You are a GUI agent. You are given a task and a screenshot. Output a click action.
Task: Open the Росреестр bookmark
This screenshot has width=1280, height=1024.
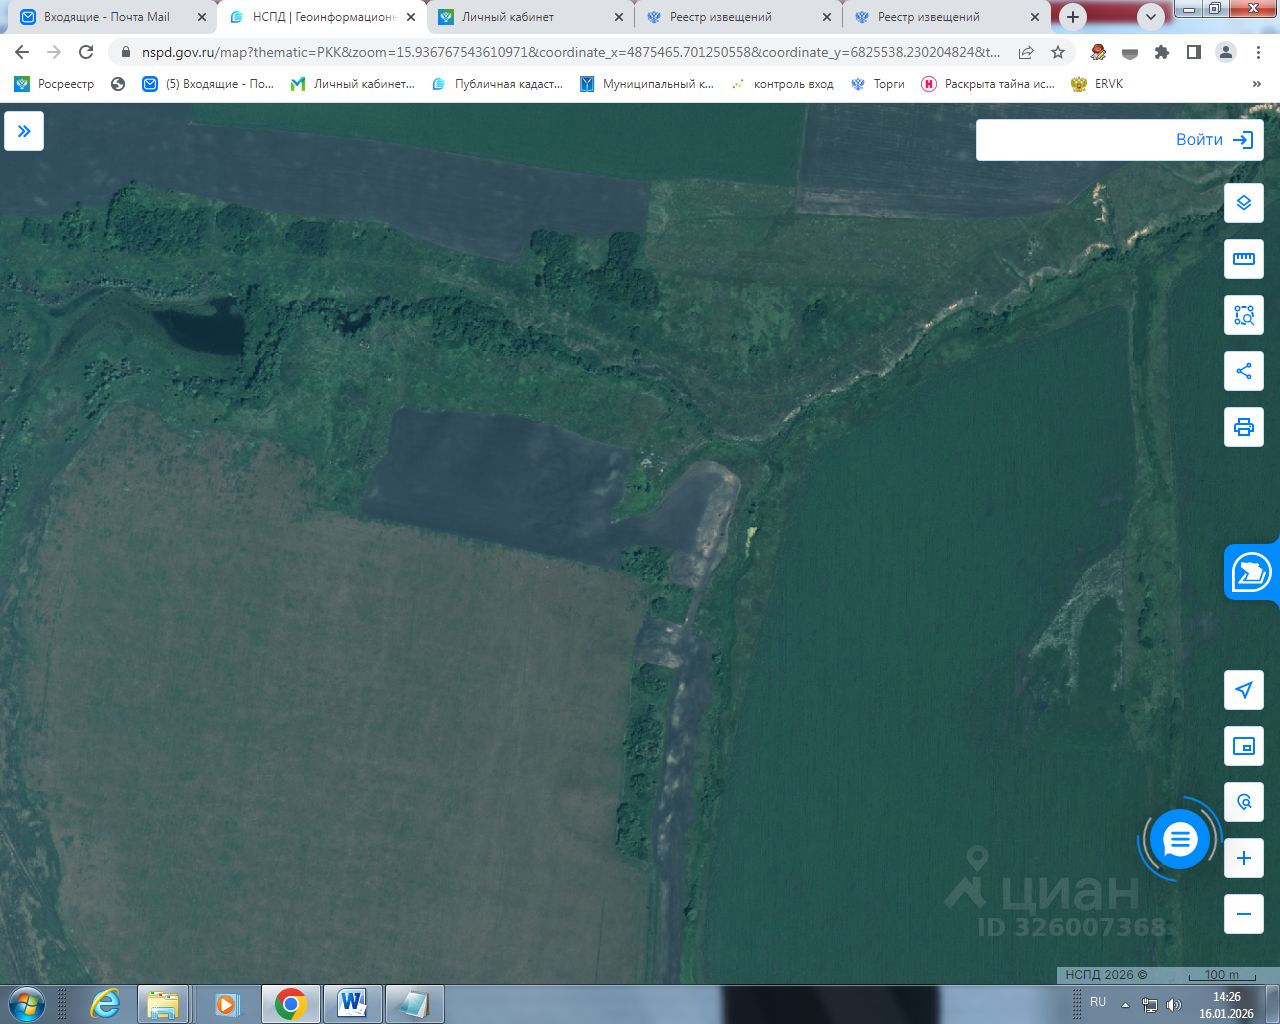pyautogui.click(x=54, y=84)
